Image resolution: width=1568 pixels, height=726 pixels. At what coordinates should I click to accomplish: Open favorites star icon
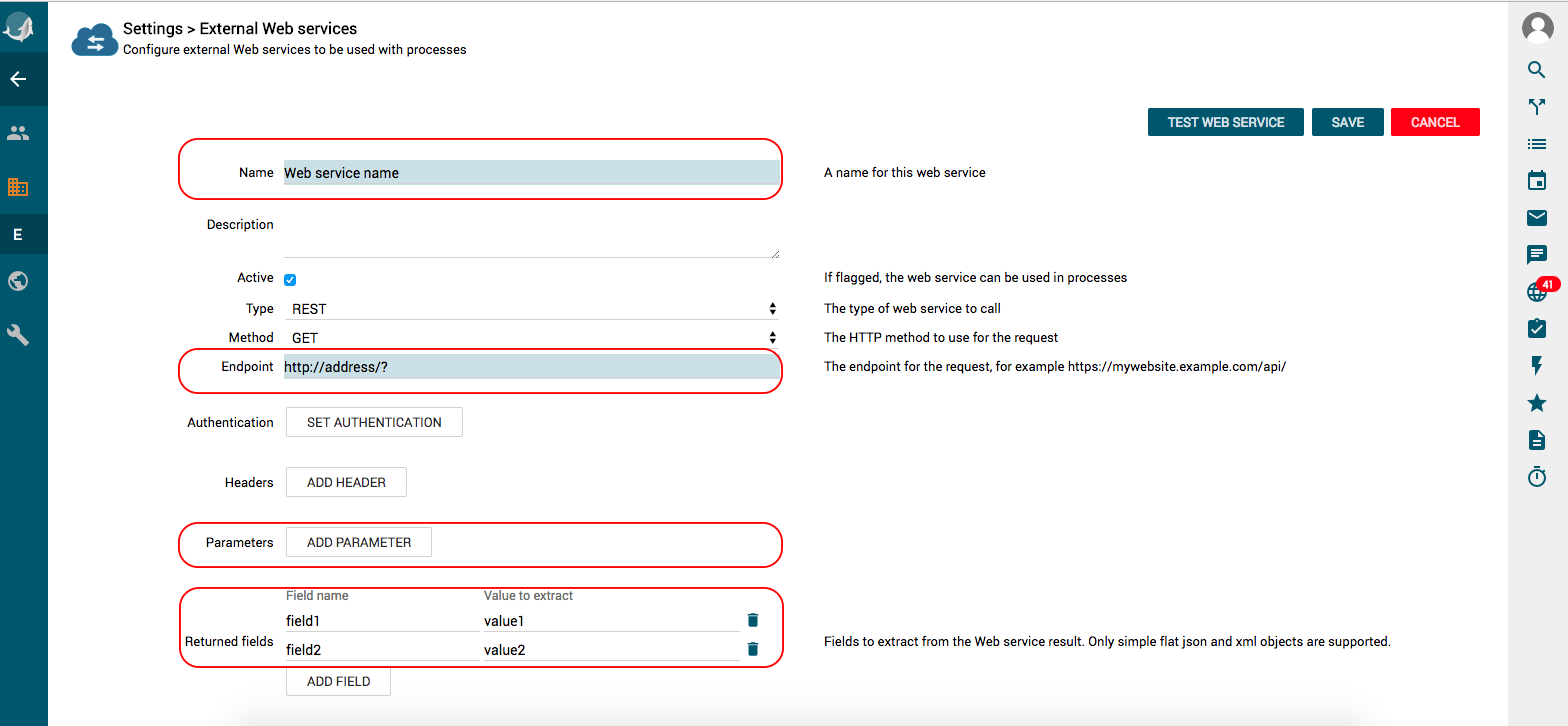1537,403
